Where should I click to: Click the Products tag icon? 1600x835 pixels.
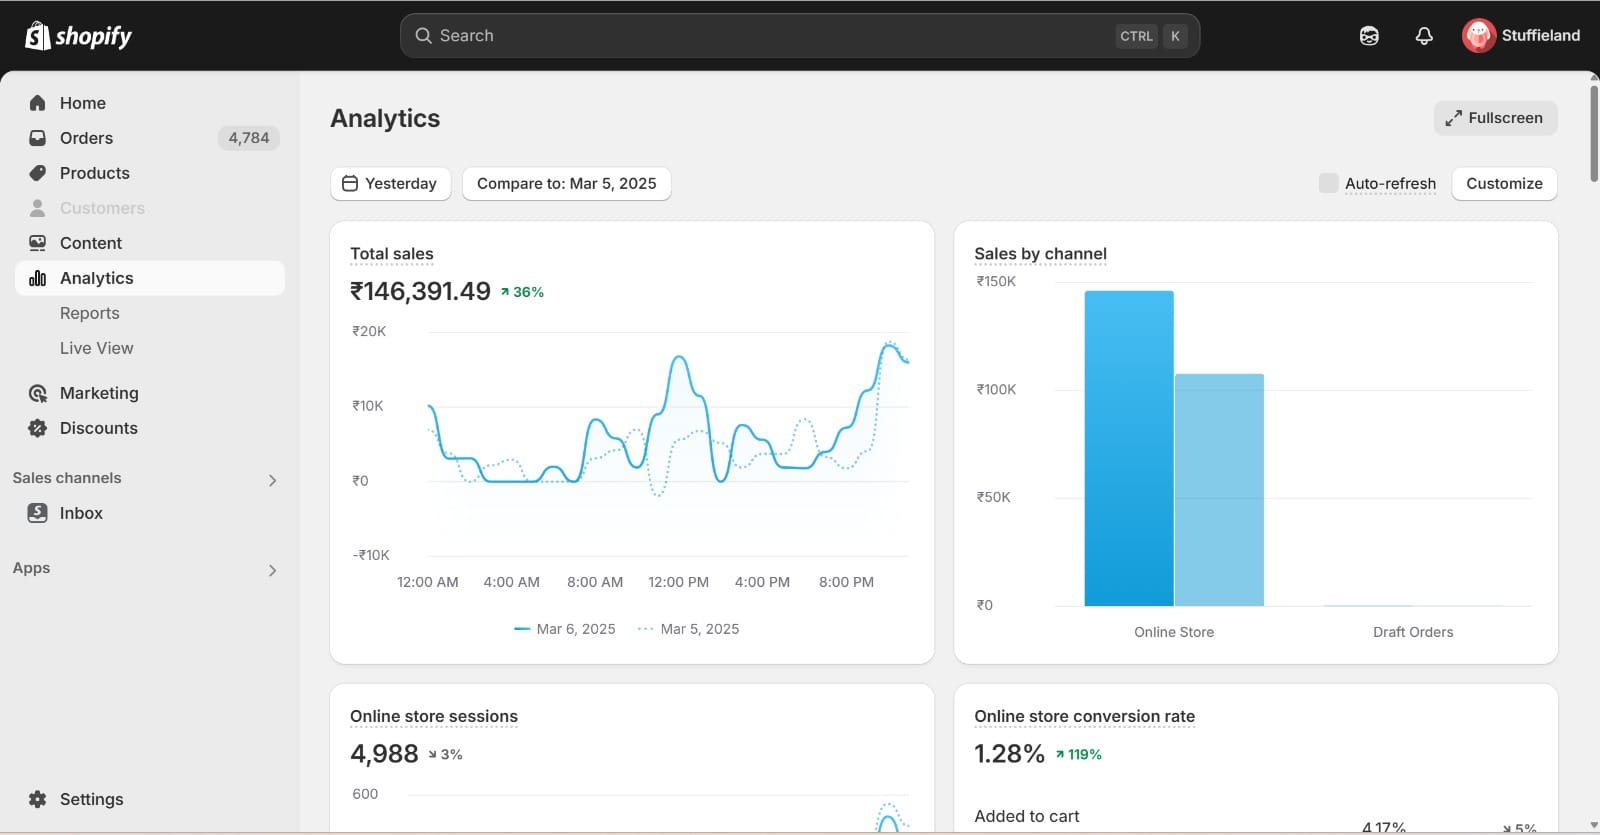38,173
